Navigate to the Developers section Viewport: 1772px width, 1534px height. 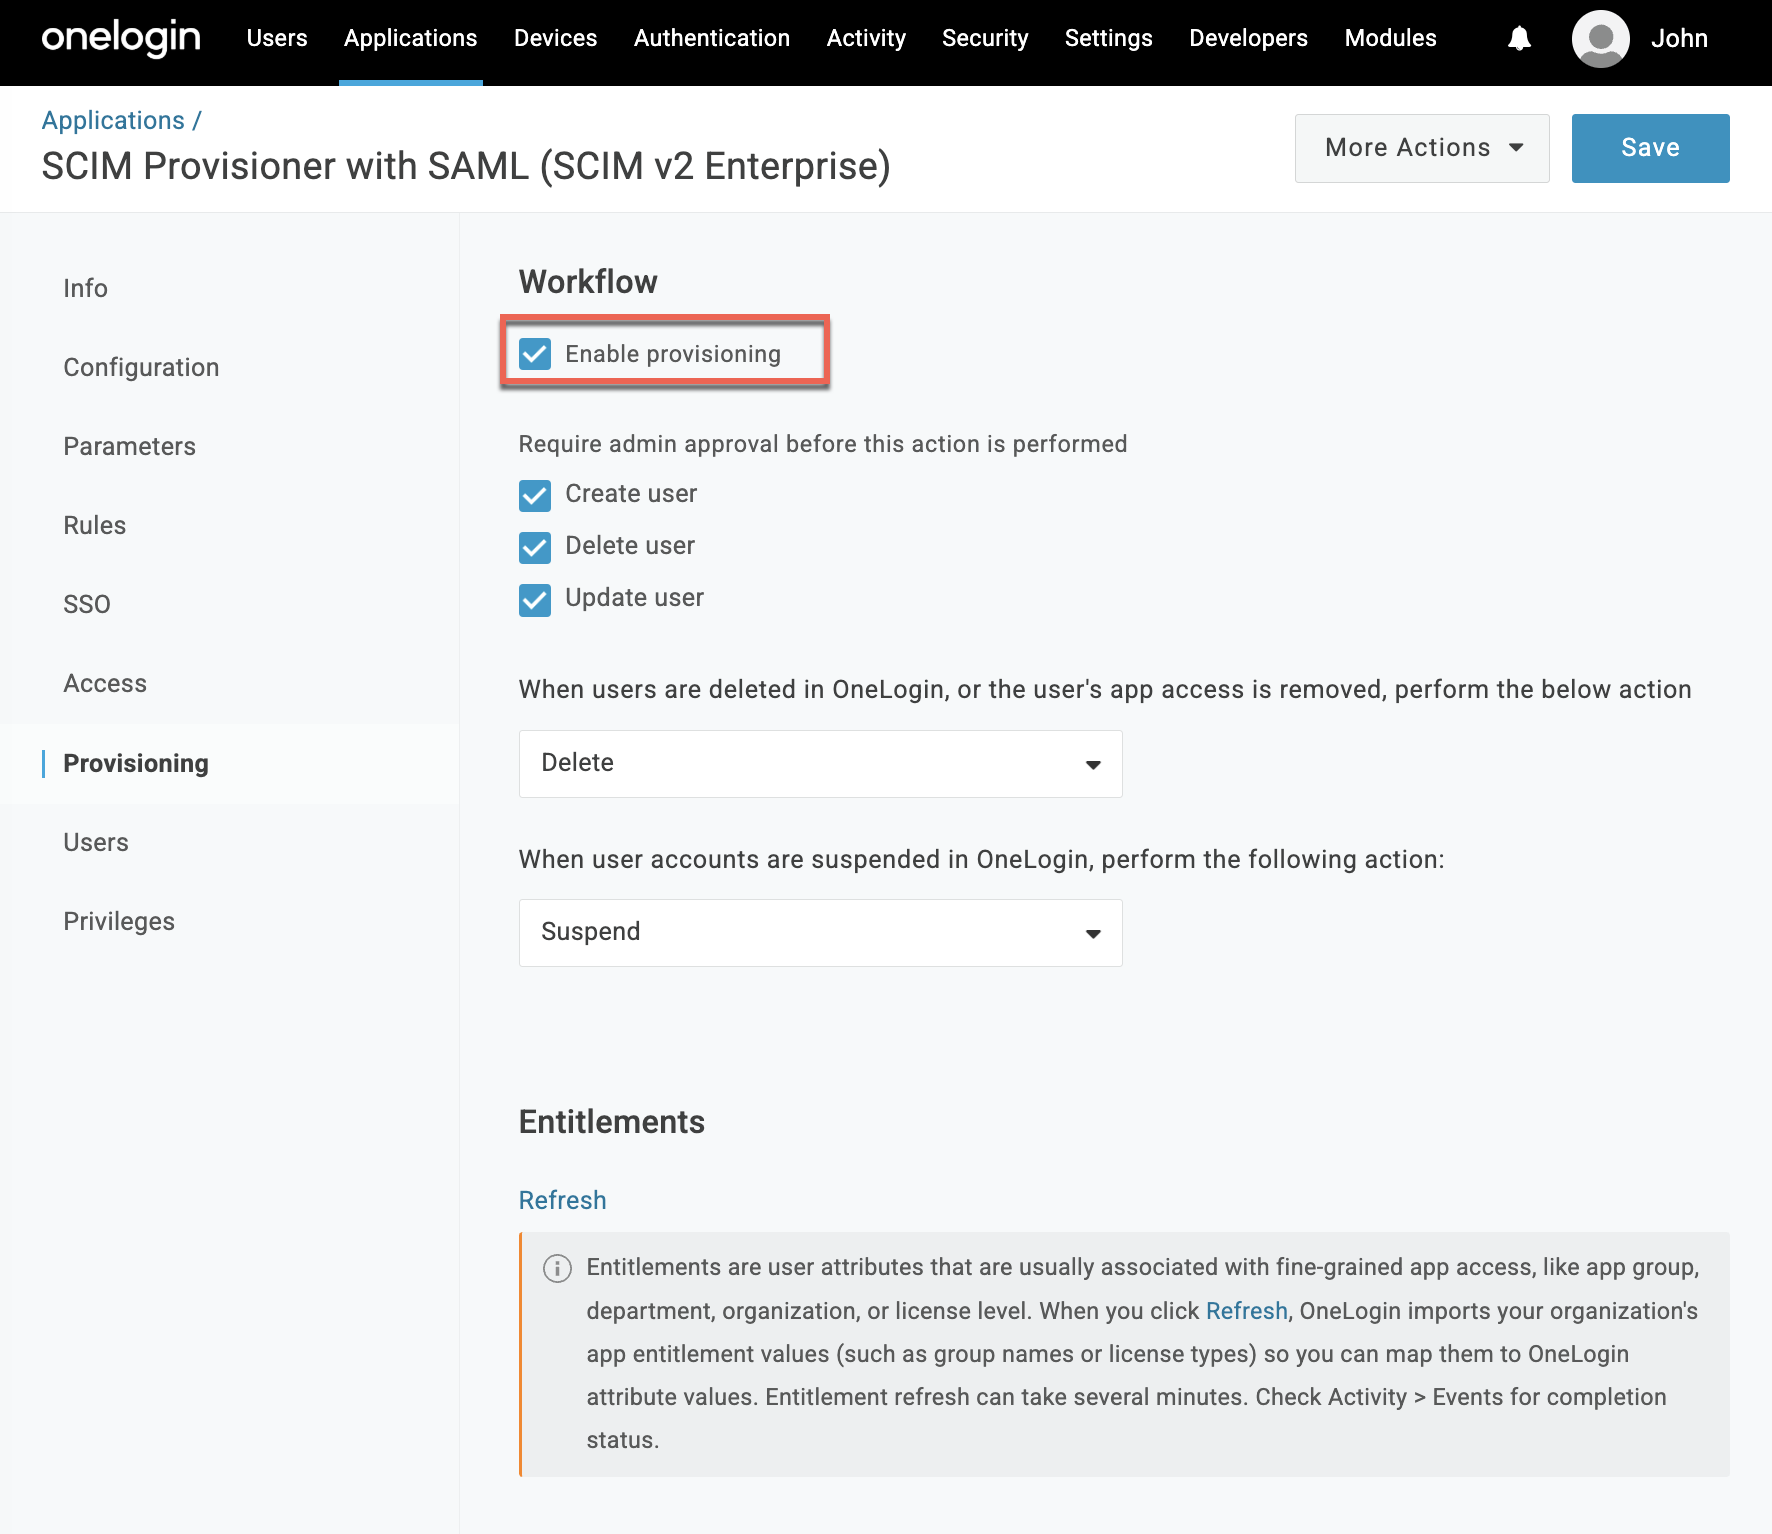[1247, 38]
